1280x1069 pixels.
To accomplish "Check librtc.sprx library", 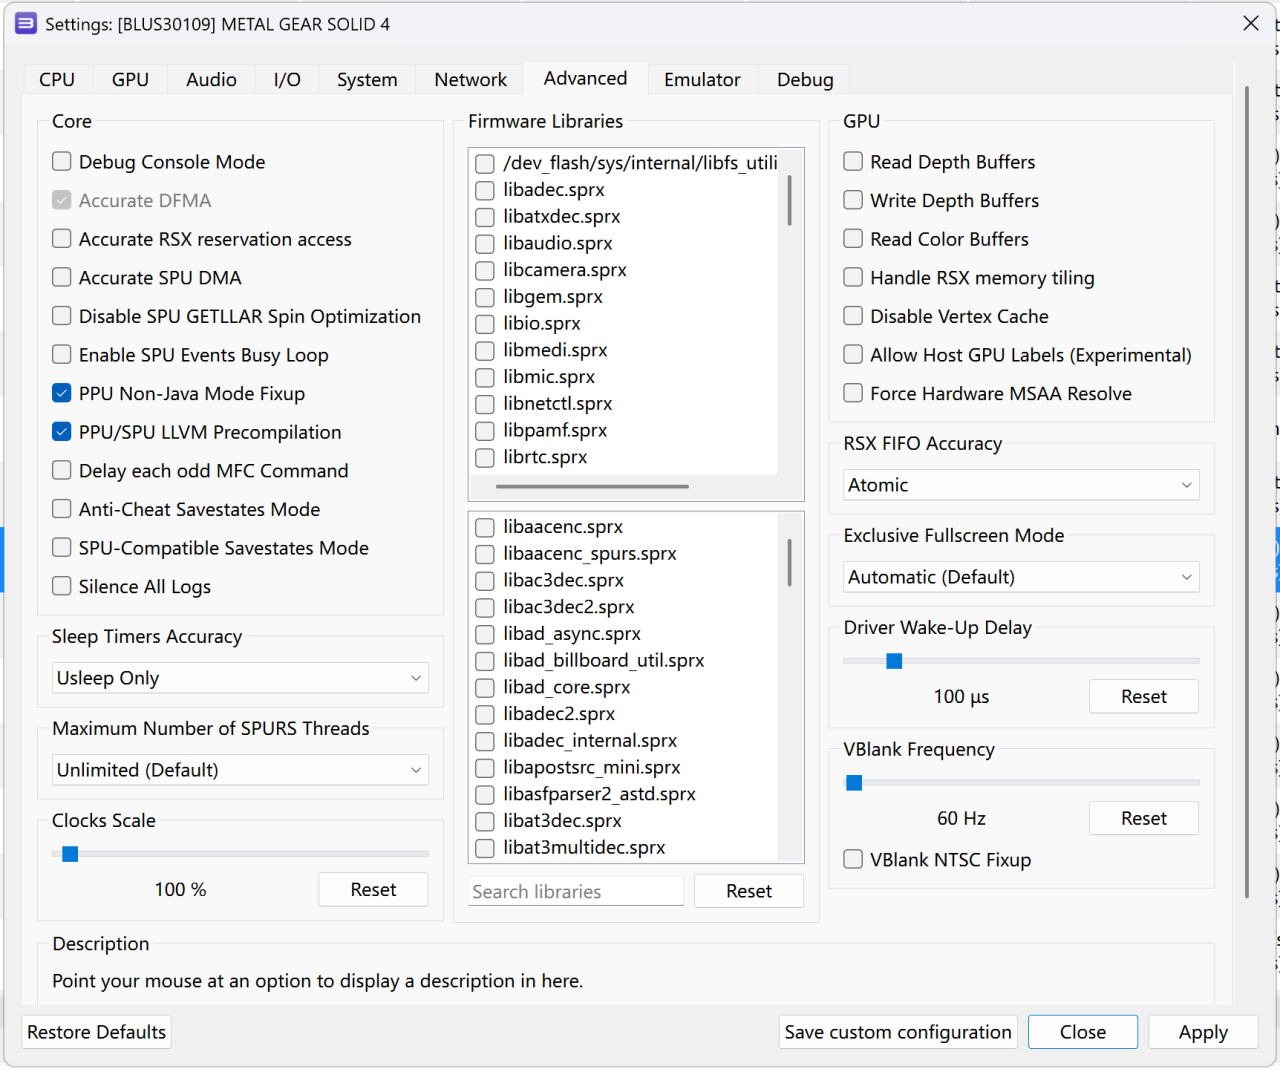I will pyautogui.click(x=485, y=457).
